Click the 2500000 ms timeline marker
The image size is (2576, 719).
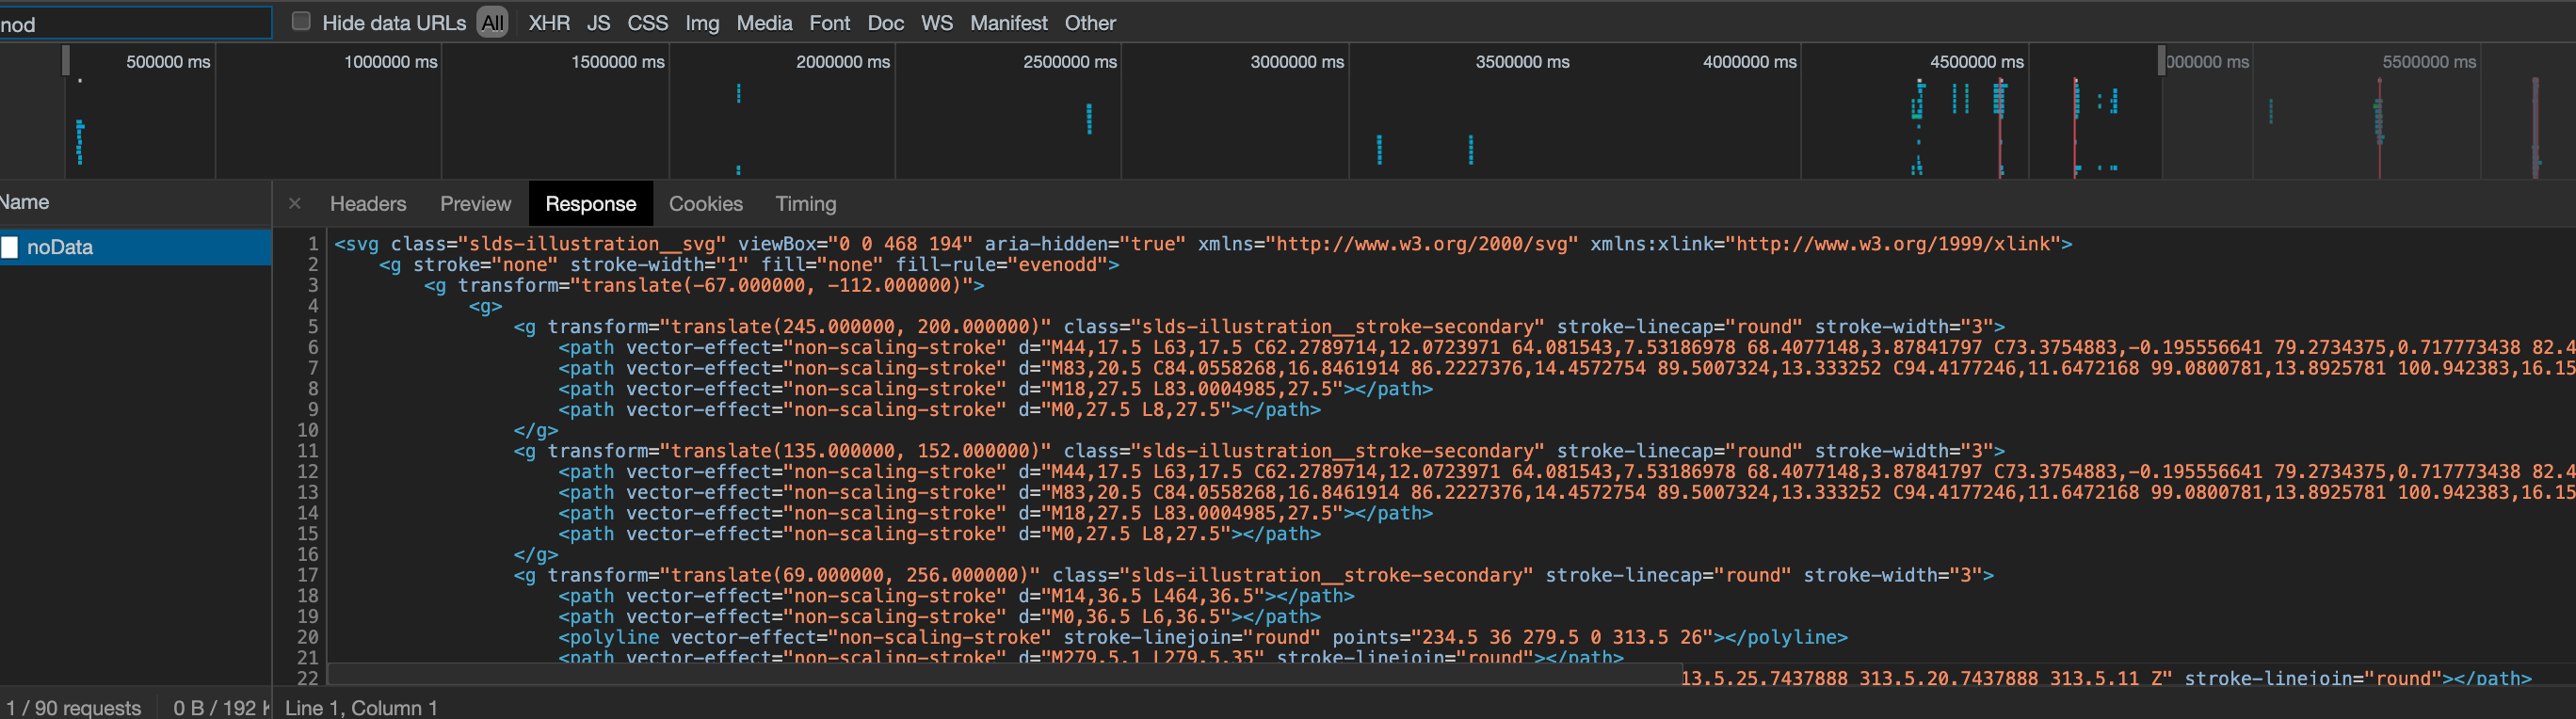[x=1069, y=62]
